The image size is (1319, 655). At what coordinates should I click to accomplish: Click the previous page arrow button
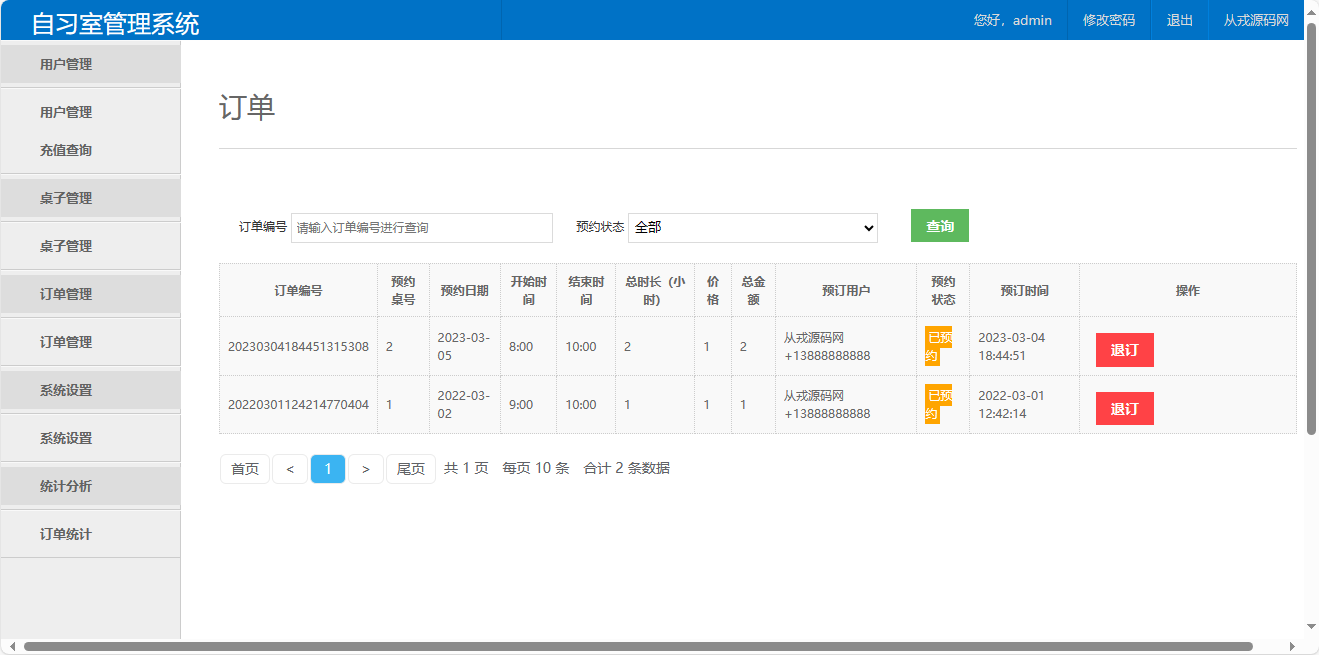point(290,469)
